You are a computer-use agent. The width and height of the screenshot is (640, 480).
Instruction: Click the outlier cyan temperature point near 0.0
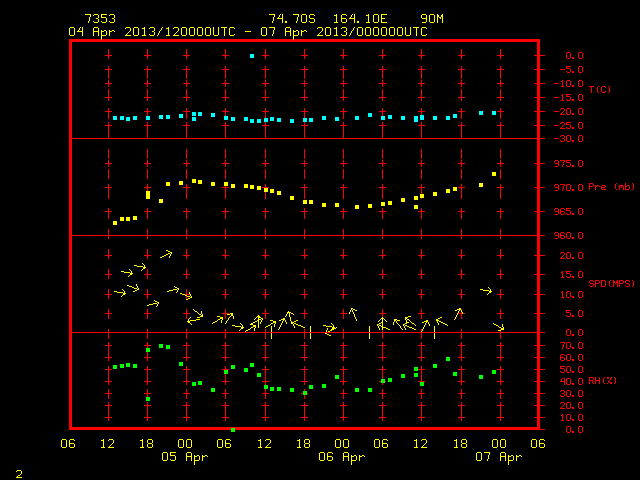tap(252, 56)
